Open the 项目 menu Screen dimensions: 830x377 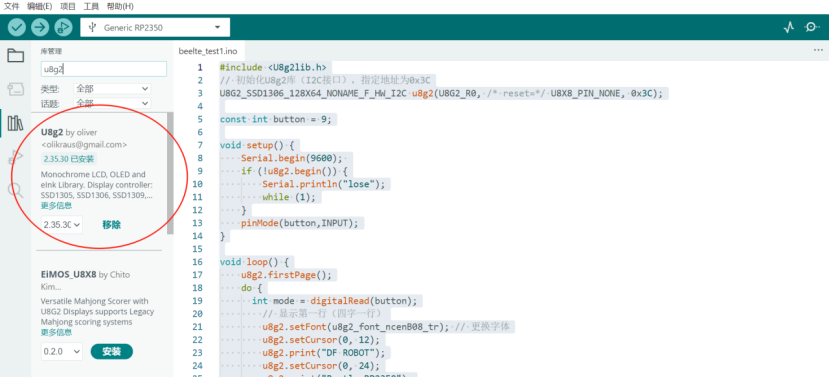[68, 6]
